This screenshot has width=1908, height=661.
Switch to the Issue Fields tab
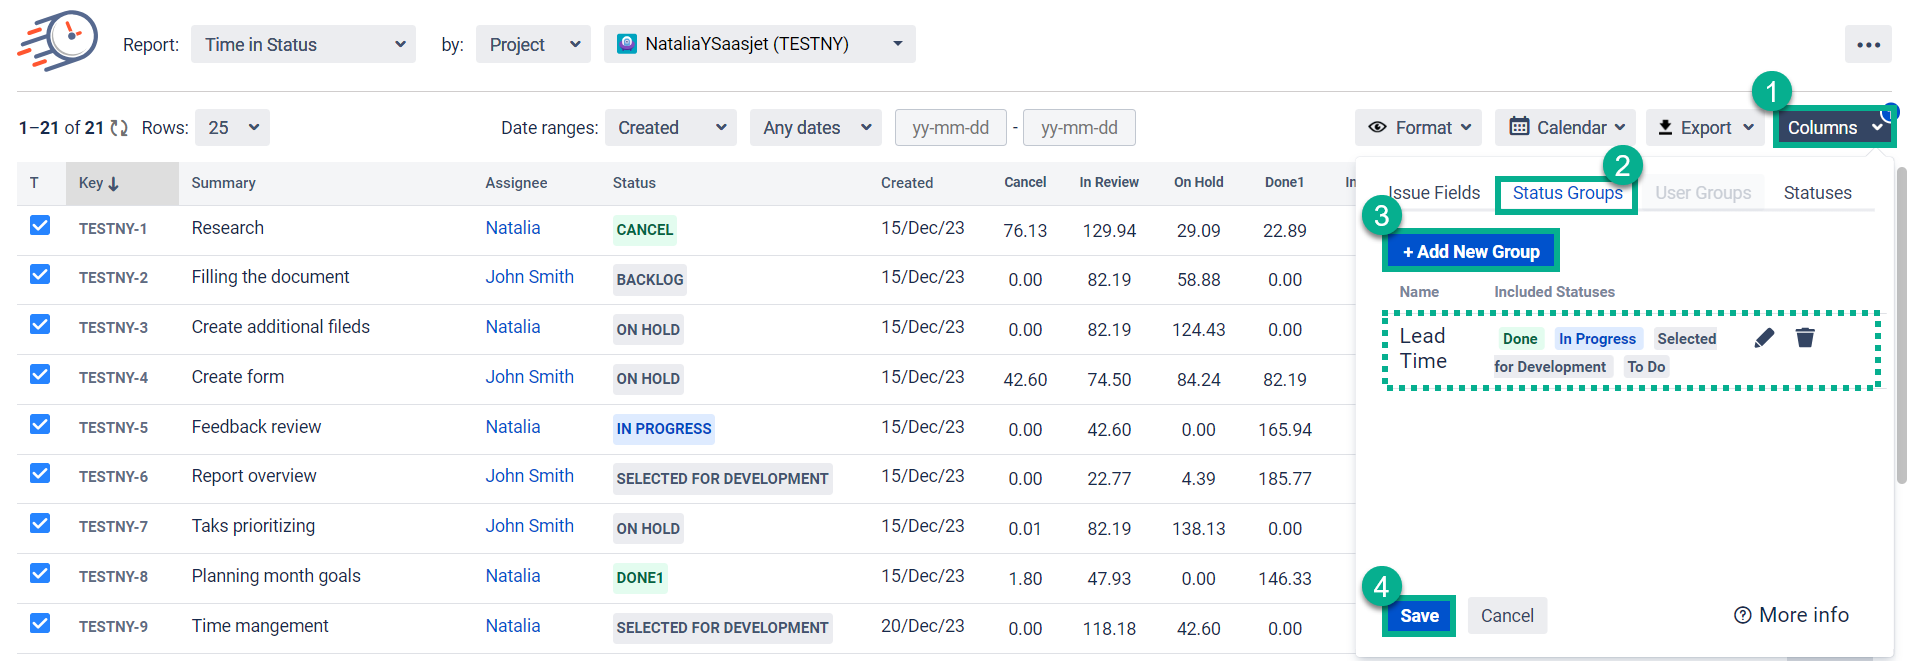click(x=1434, y=193)
